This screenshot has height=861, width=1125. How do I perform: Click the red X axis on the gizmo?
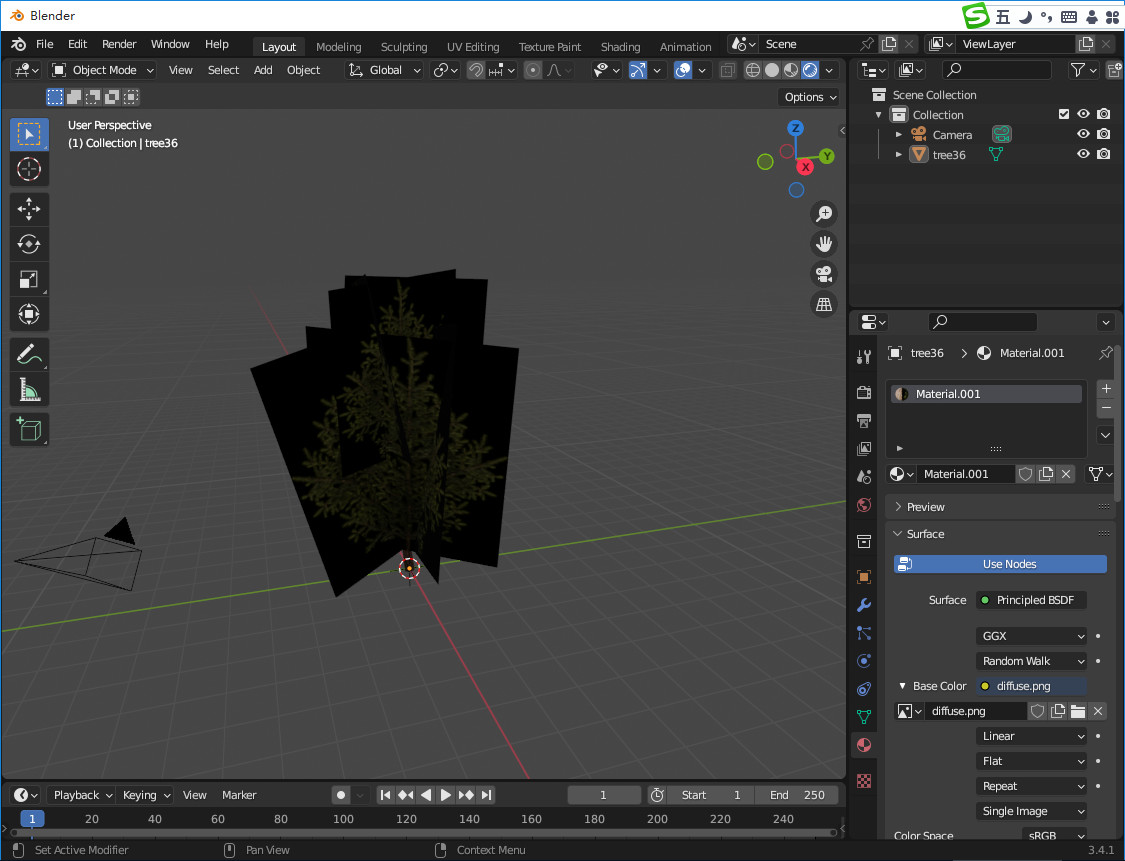pos(805,167)
